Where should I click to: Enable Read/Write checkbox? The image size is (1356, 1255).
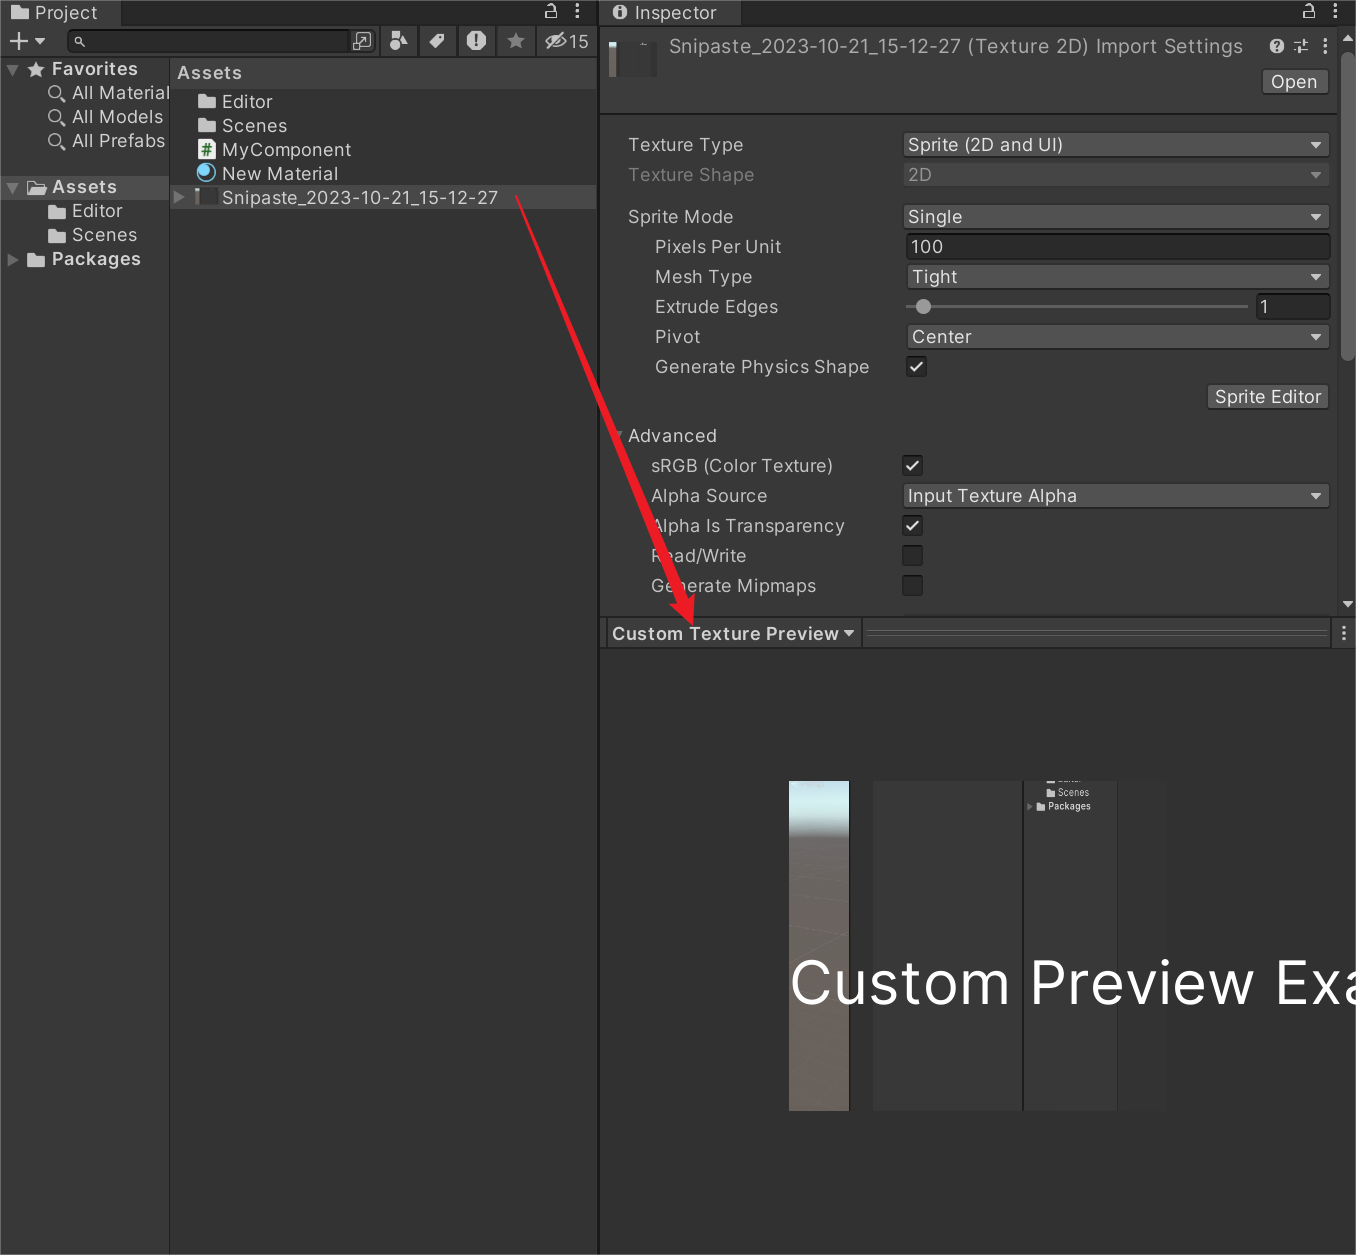click(912, 555)
